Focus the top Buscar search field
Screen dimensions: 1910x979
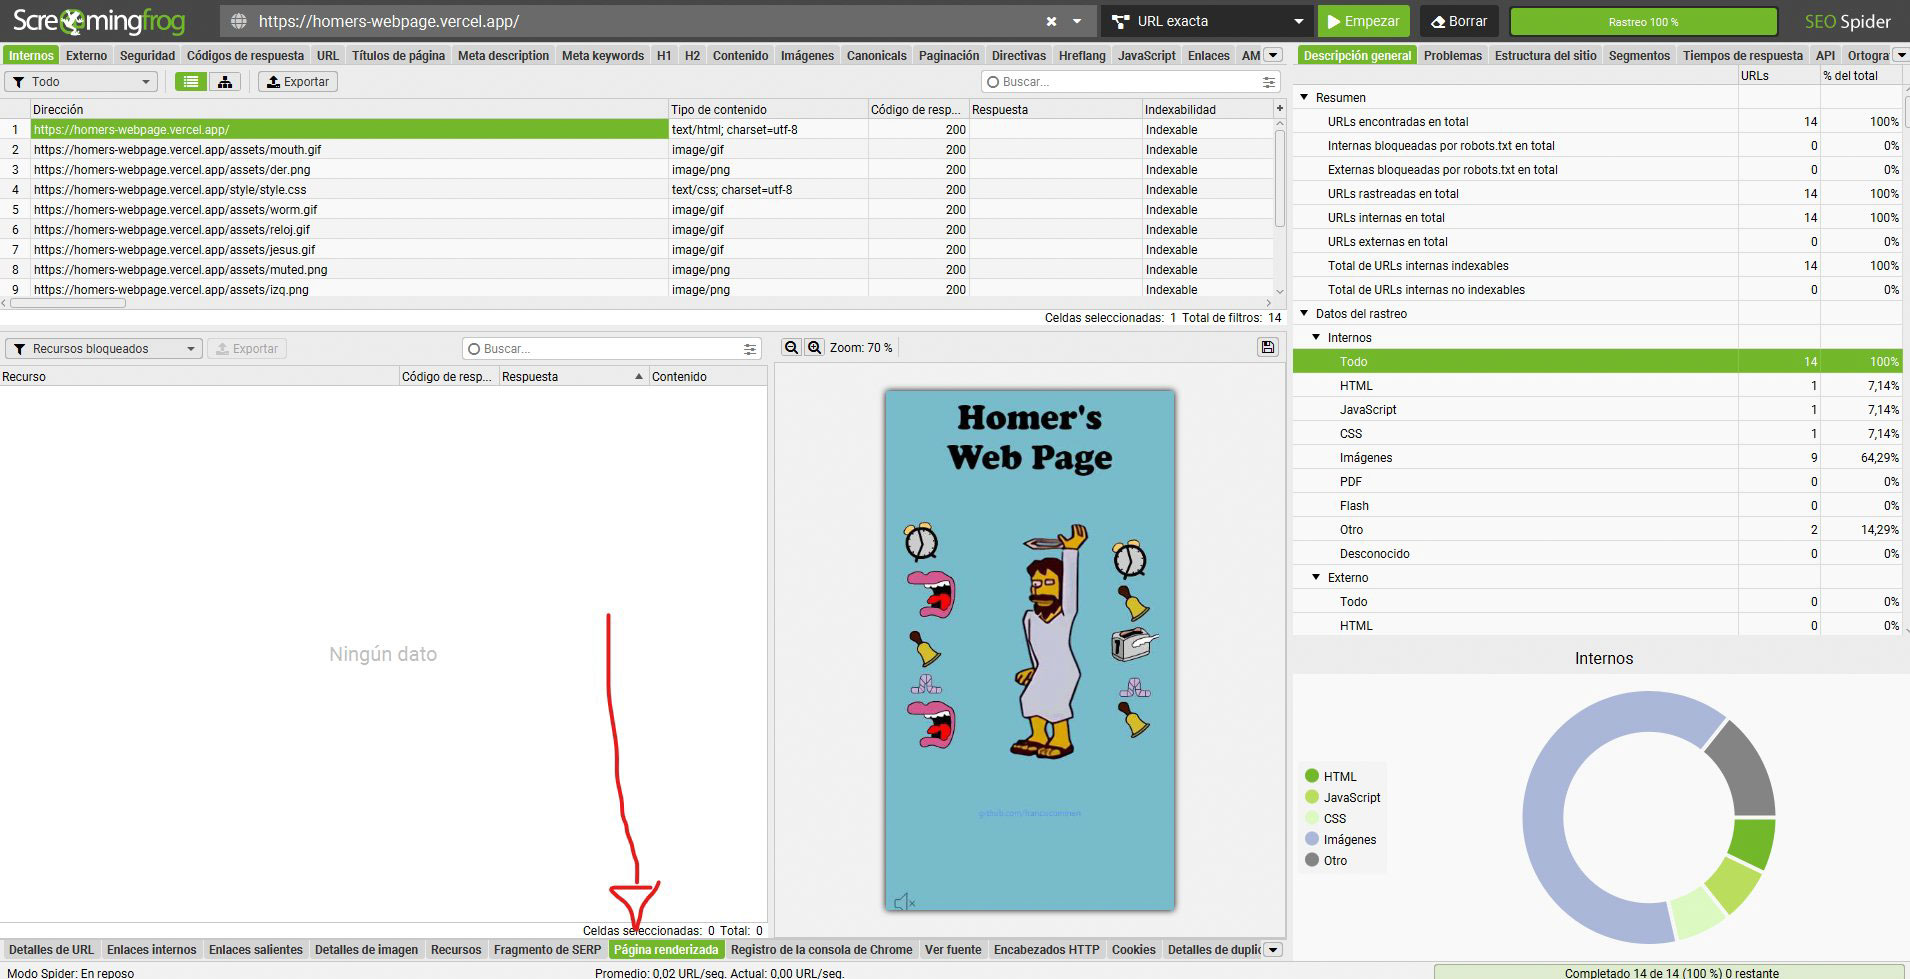(x=1120, y=82)
